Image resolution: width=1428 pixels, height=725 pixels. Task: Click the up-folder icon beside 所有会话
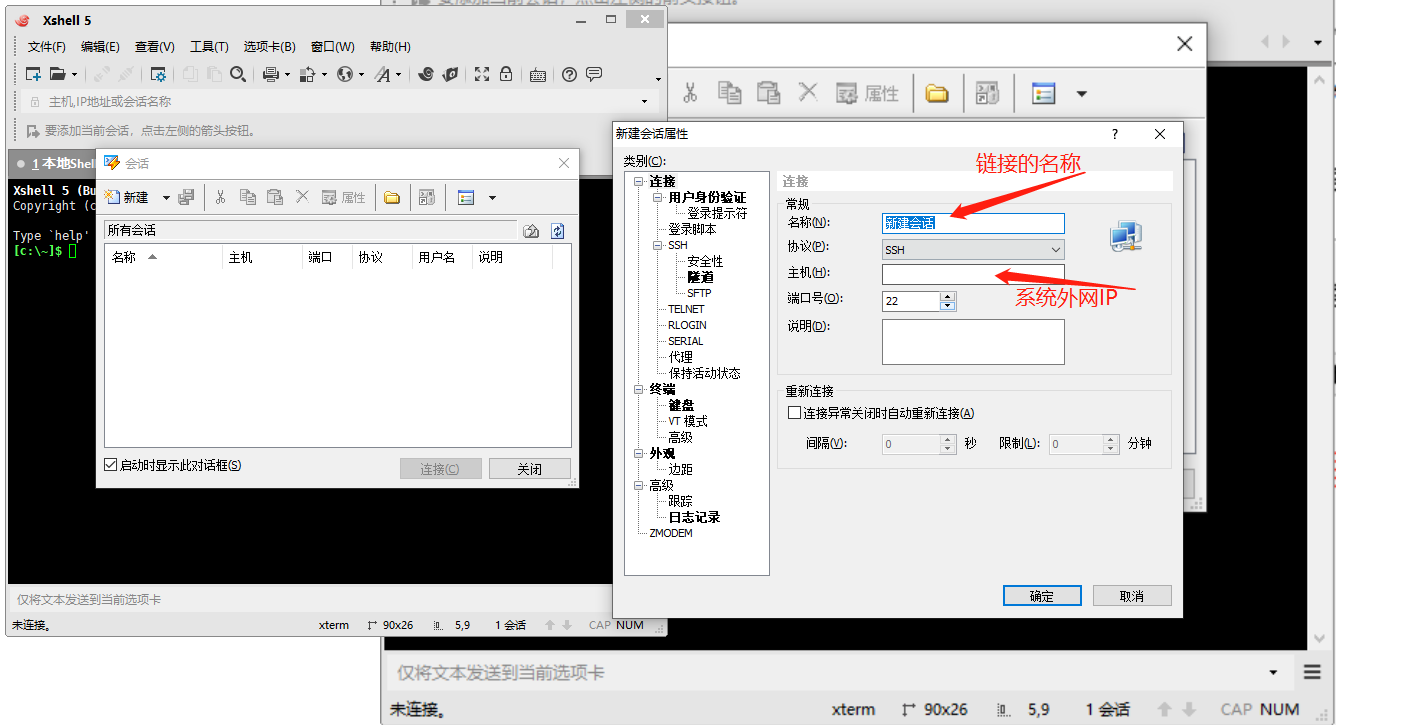(531, 230)
